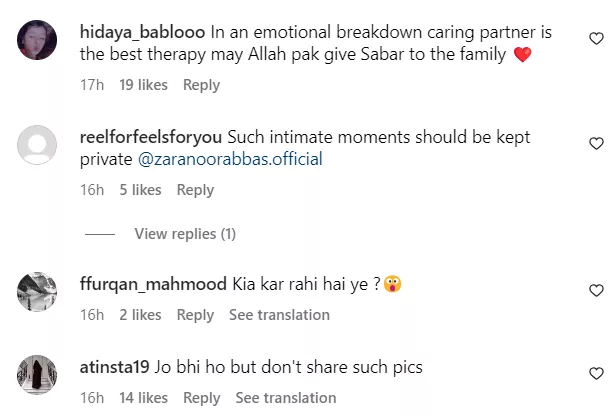Like reelforfeelsforyou's comment with the heart icon
615x416 pixels.
(597, 143)
